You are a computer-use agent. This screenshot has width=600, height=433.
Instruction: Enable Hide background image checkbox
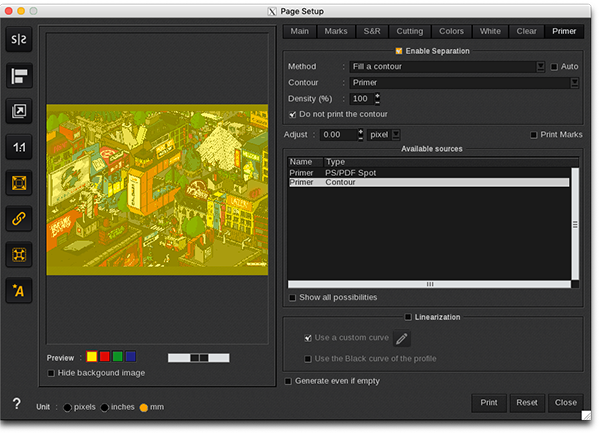click(x=52, y=373)
